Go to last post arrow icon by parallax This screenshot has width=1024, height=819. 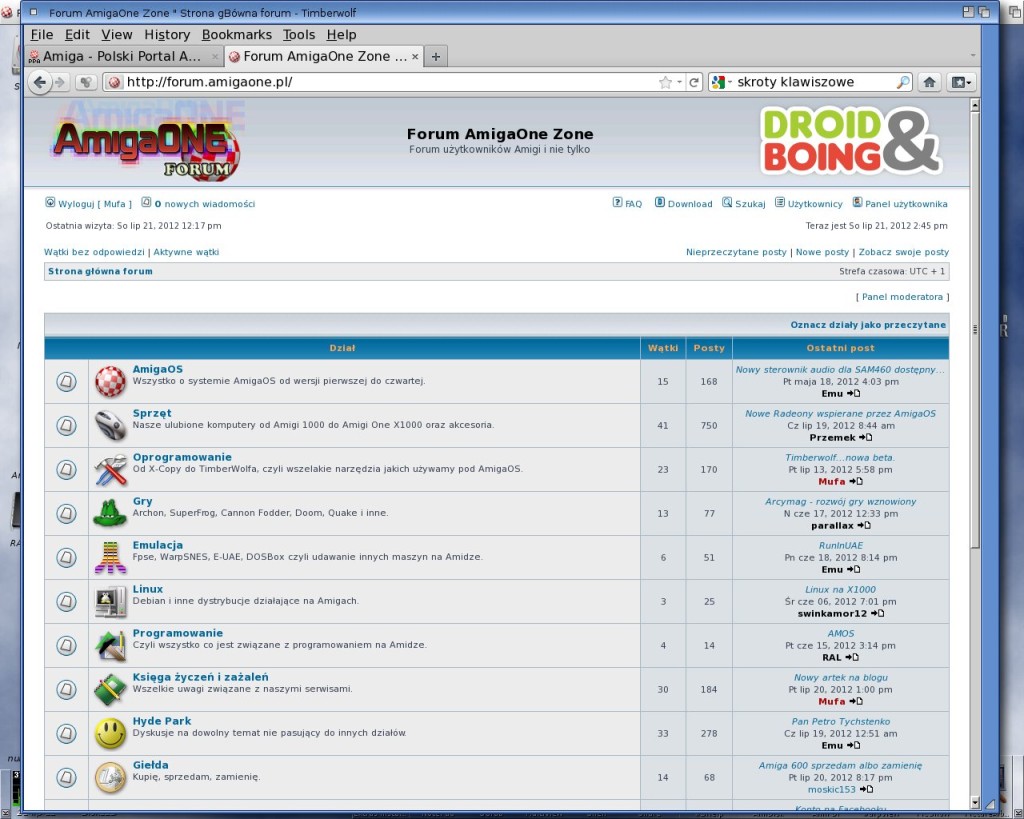tap(863, 526)
